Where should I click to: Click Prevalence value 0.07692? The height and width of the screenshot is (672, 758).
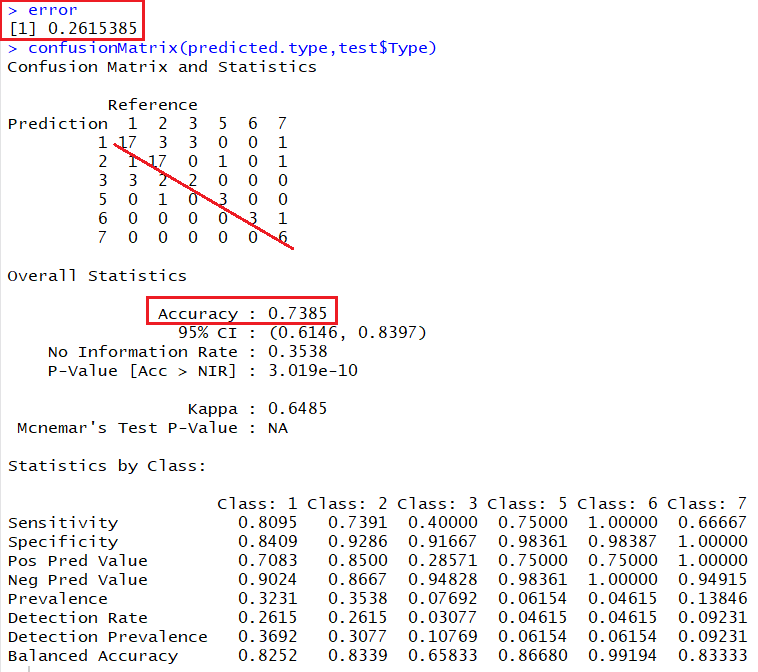coord(443,599)
